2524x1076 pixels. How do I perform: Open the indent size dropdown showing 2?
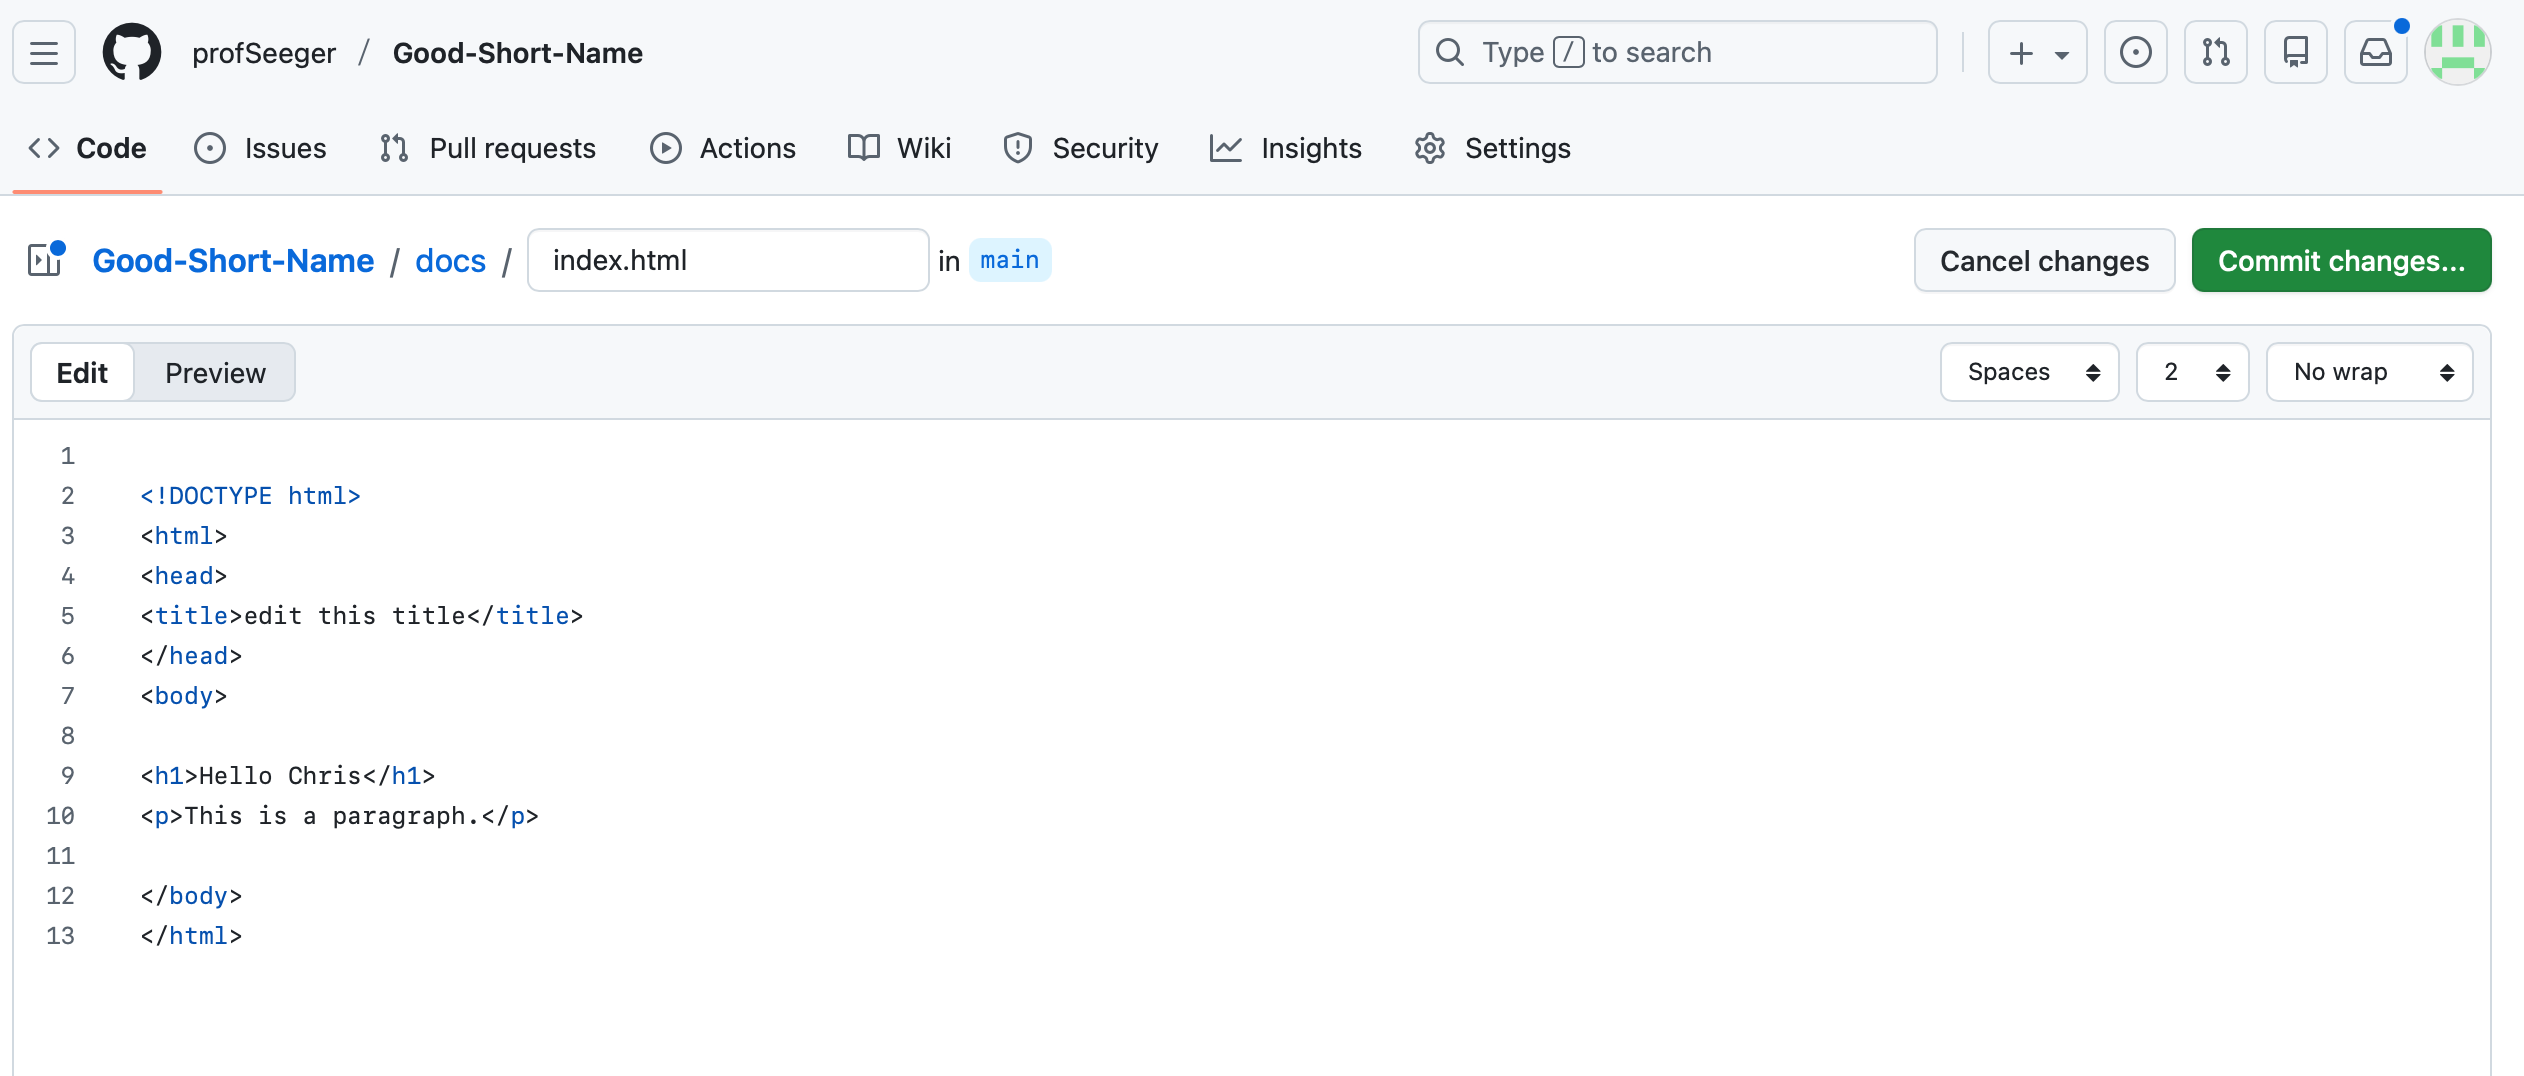point(2193,371)
